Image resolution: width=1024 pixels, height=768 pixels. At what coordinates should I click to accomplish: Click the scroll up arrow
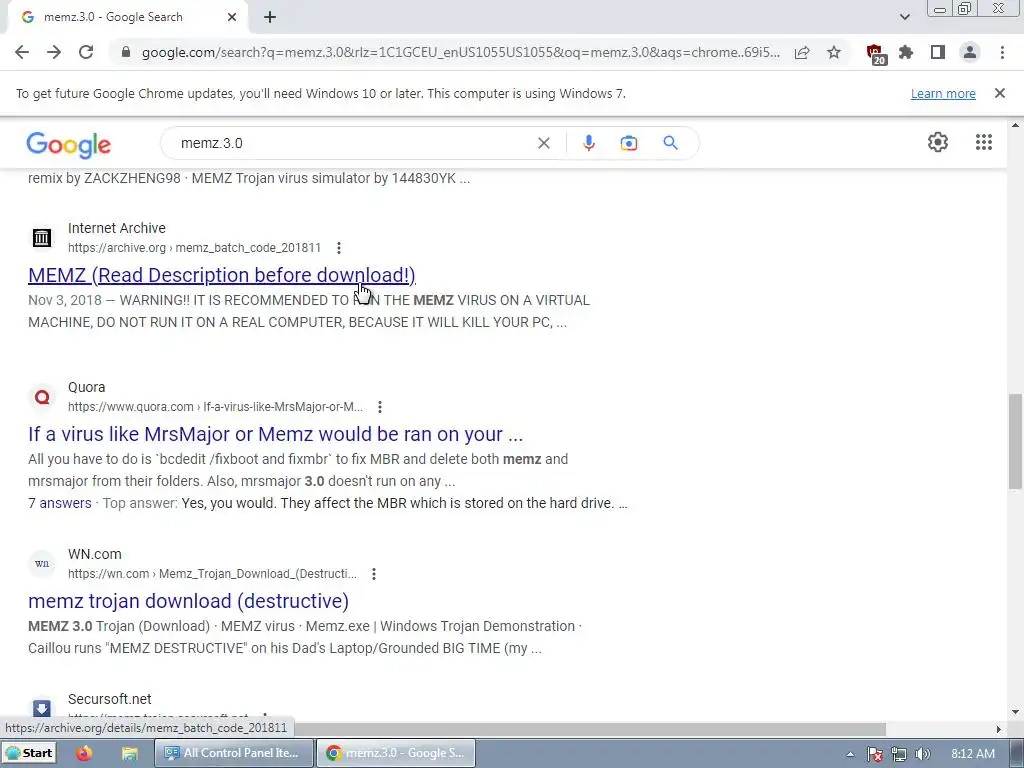pos(1015,125)
